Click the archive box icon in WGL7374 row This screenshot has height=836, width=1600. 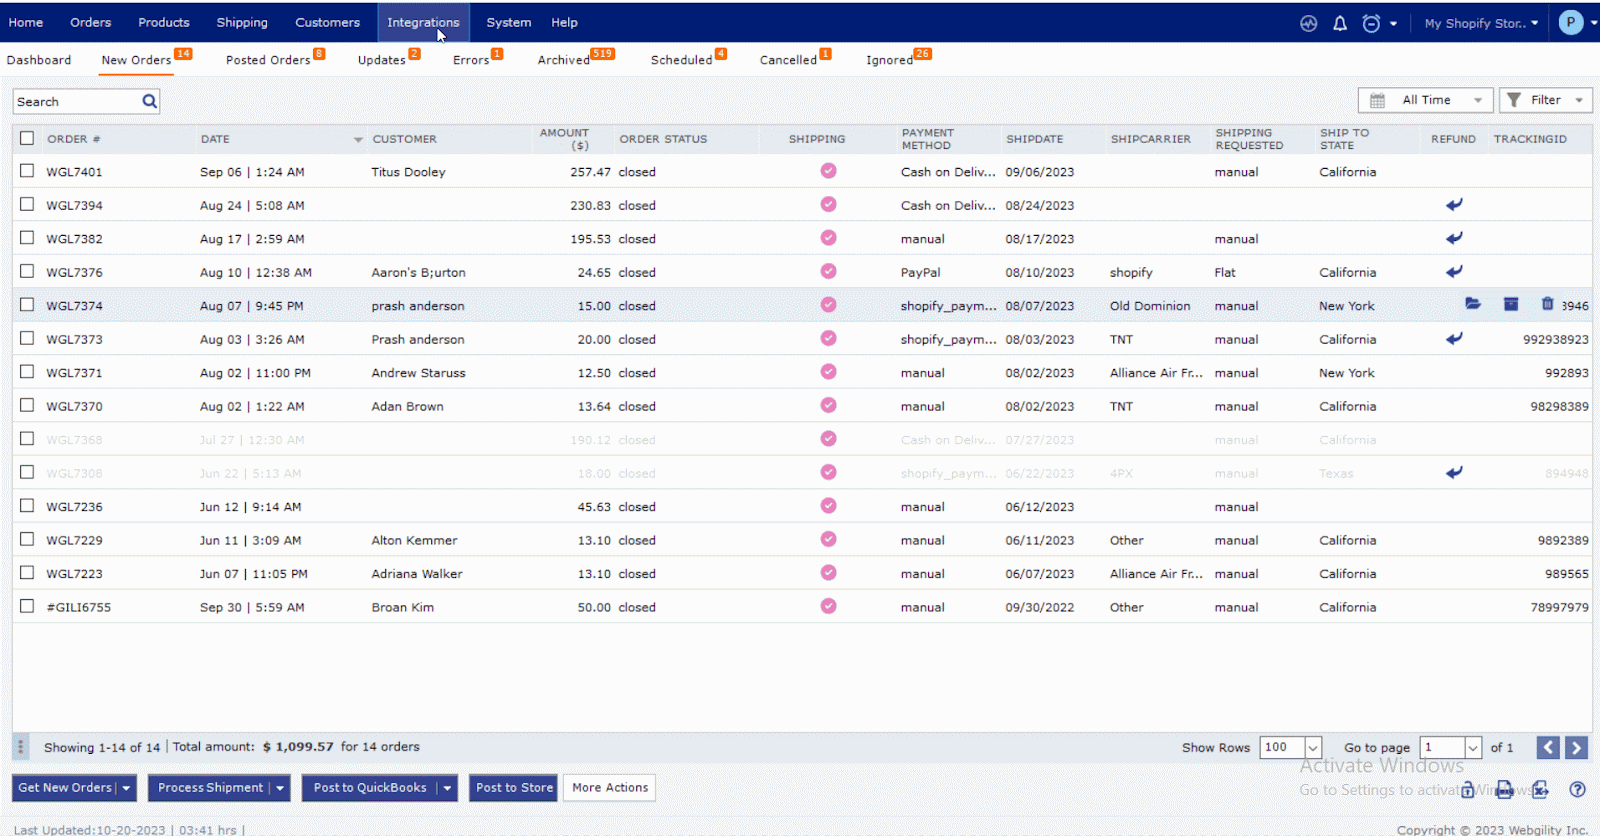click(1511, 304)
